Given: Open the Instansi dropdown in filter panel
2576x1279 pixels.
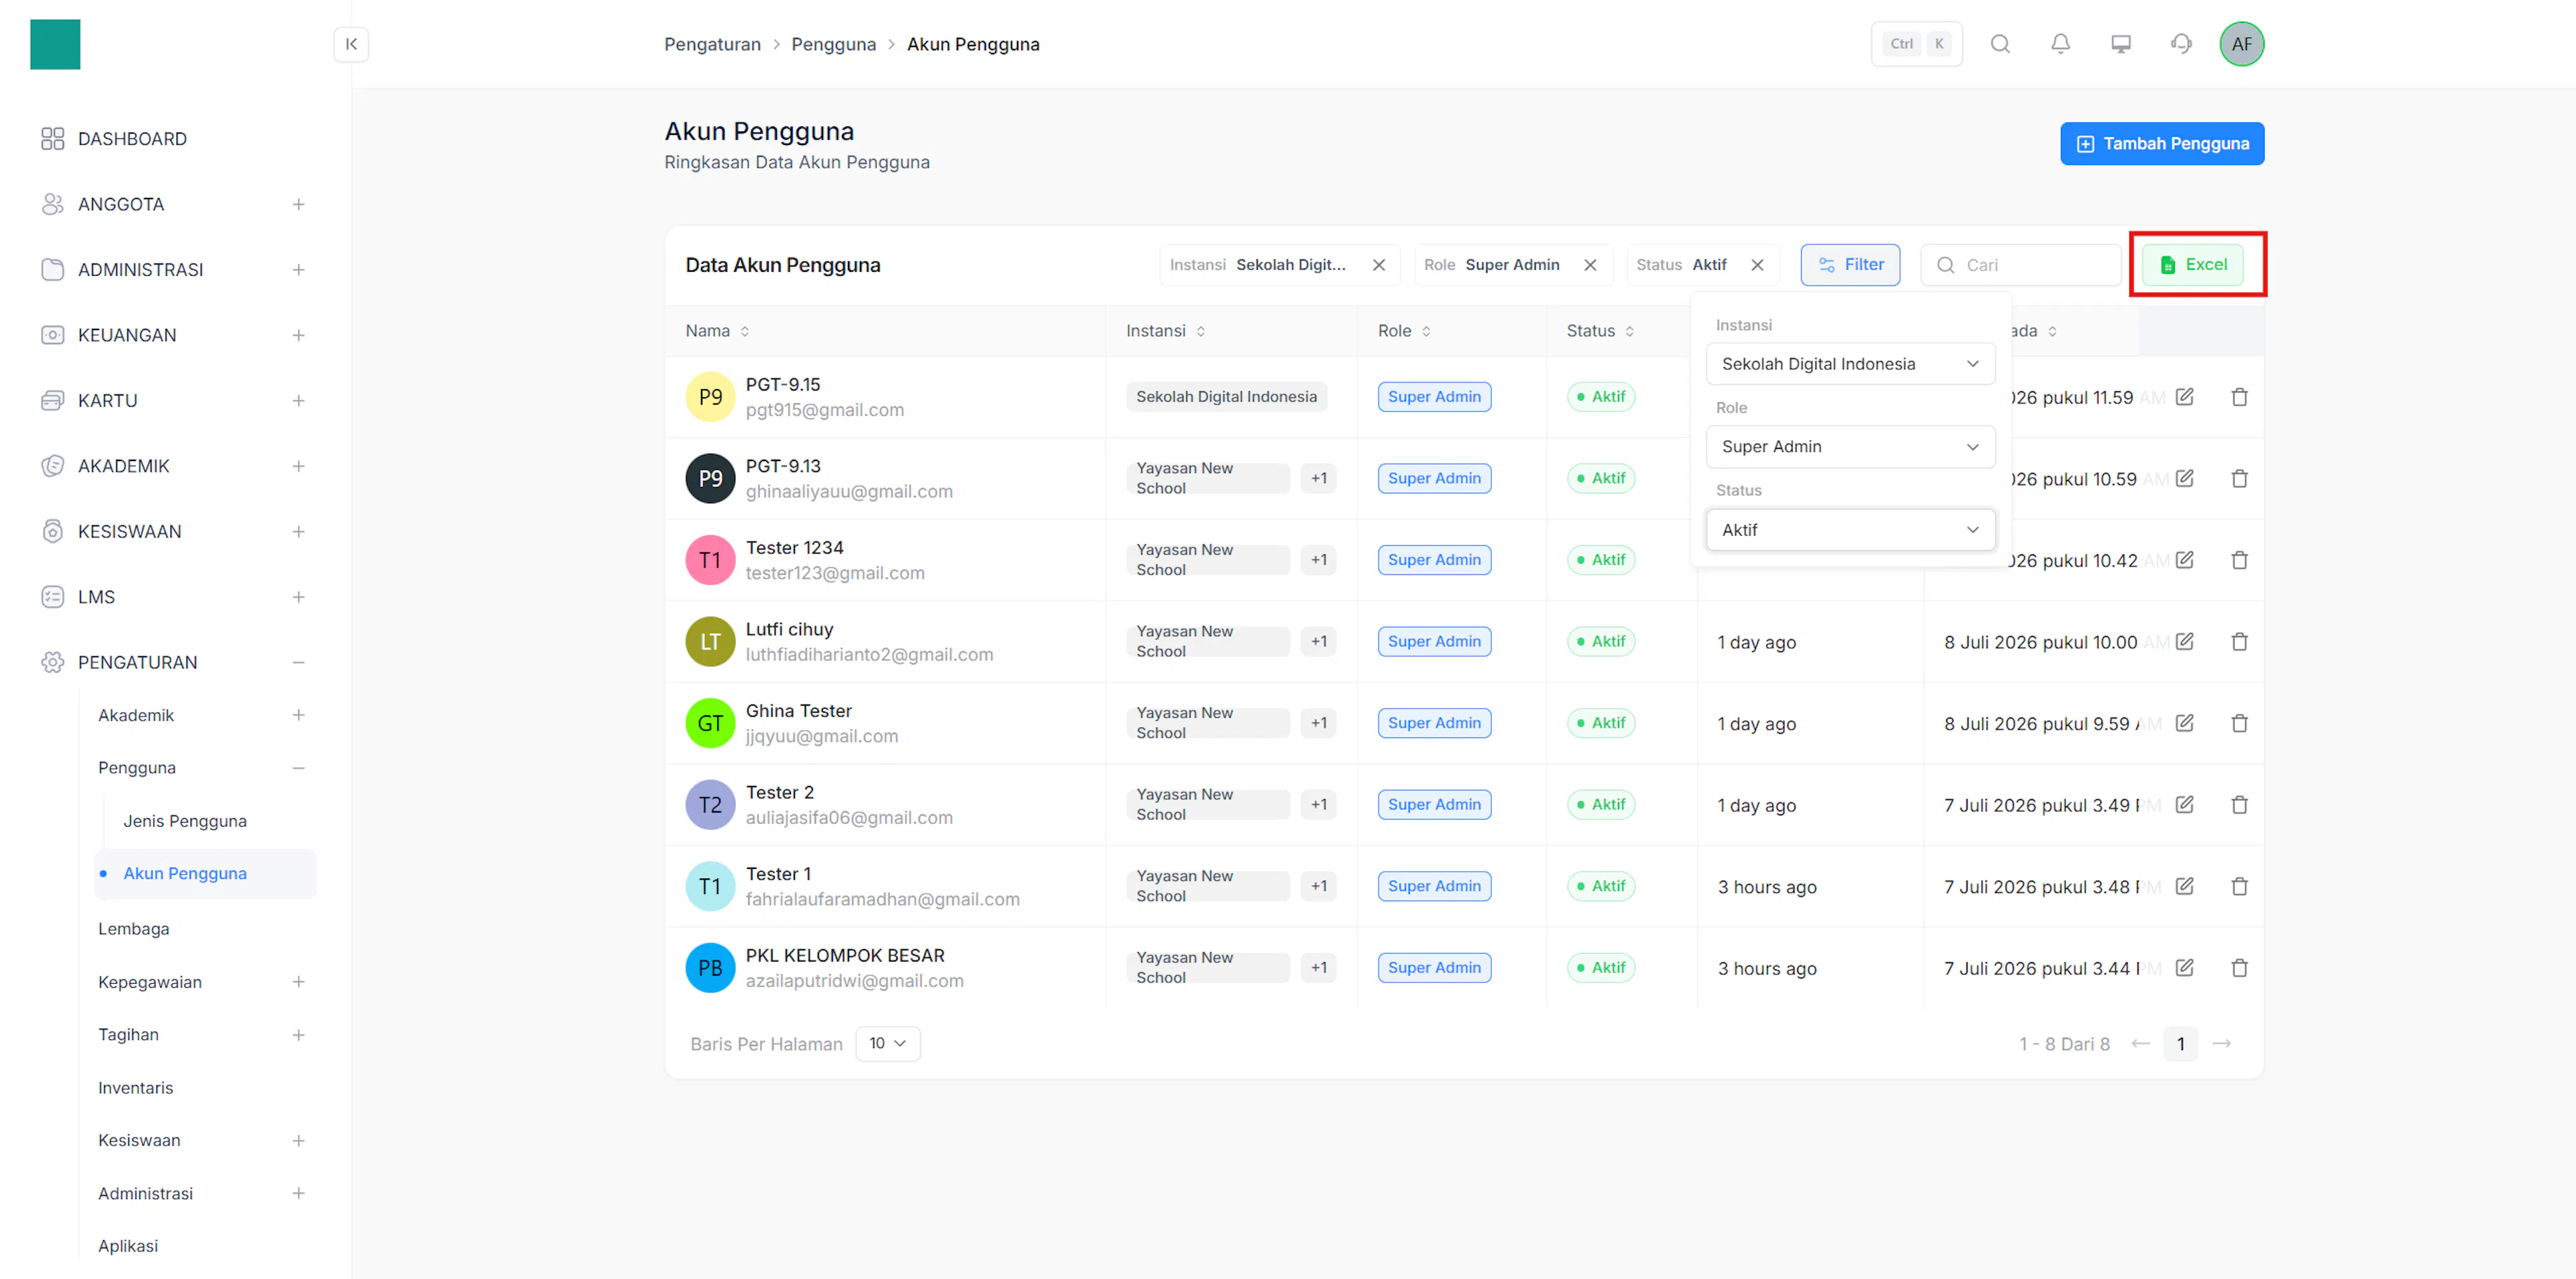Looking at the screenshot, I should coord(1850,364).
